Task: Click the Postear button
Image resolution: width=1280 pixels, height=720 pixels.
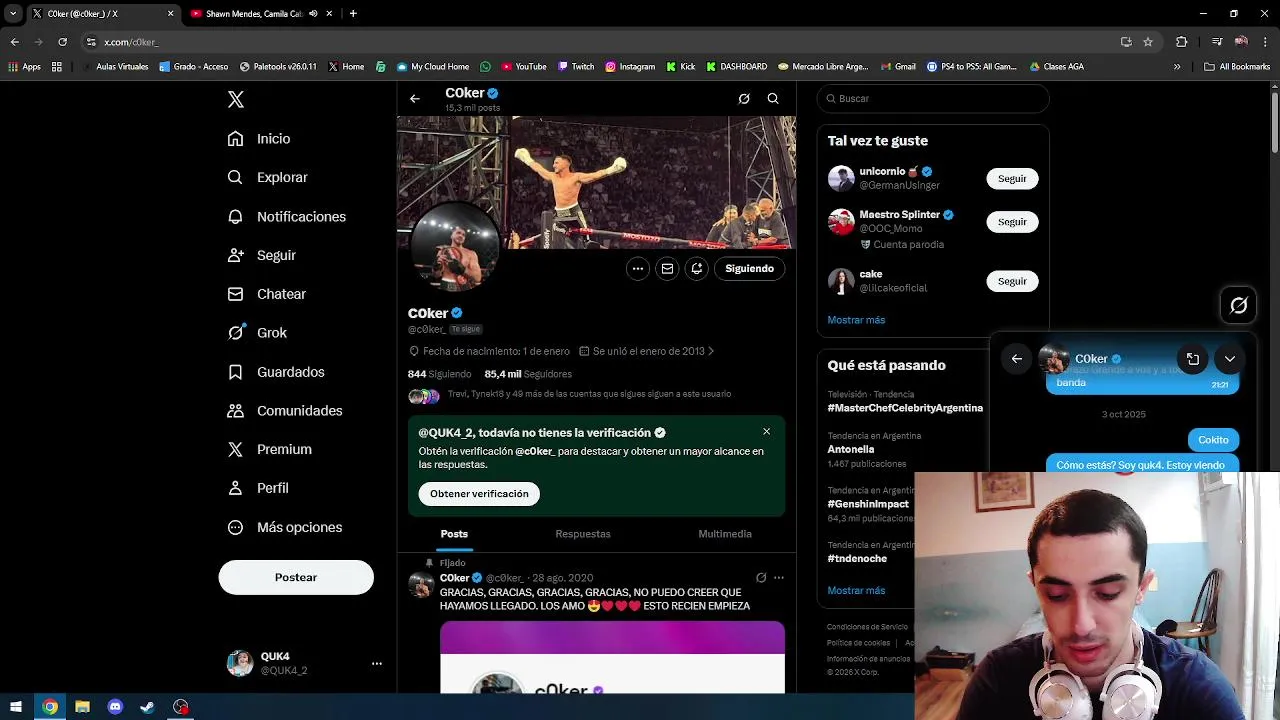Action: tap(296, 577)
